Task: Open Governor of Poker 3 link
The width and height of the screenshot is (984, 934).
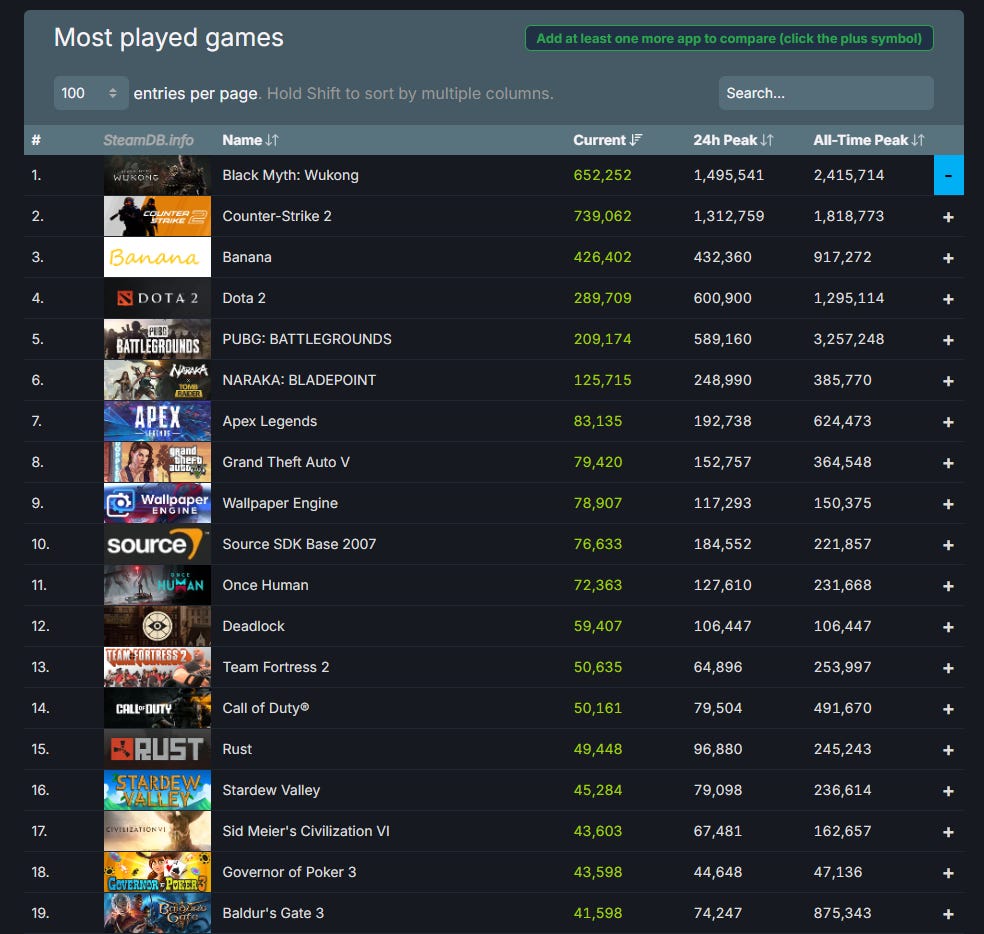Action: pos(289,872)
